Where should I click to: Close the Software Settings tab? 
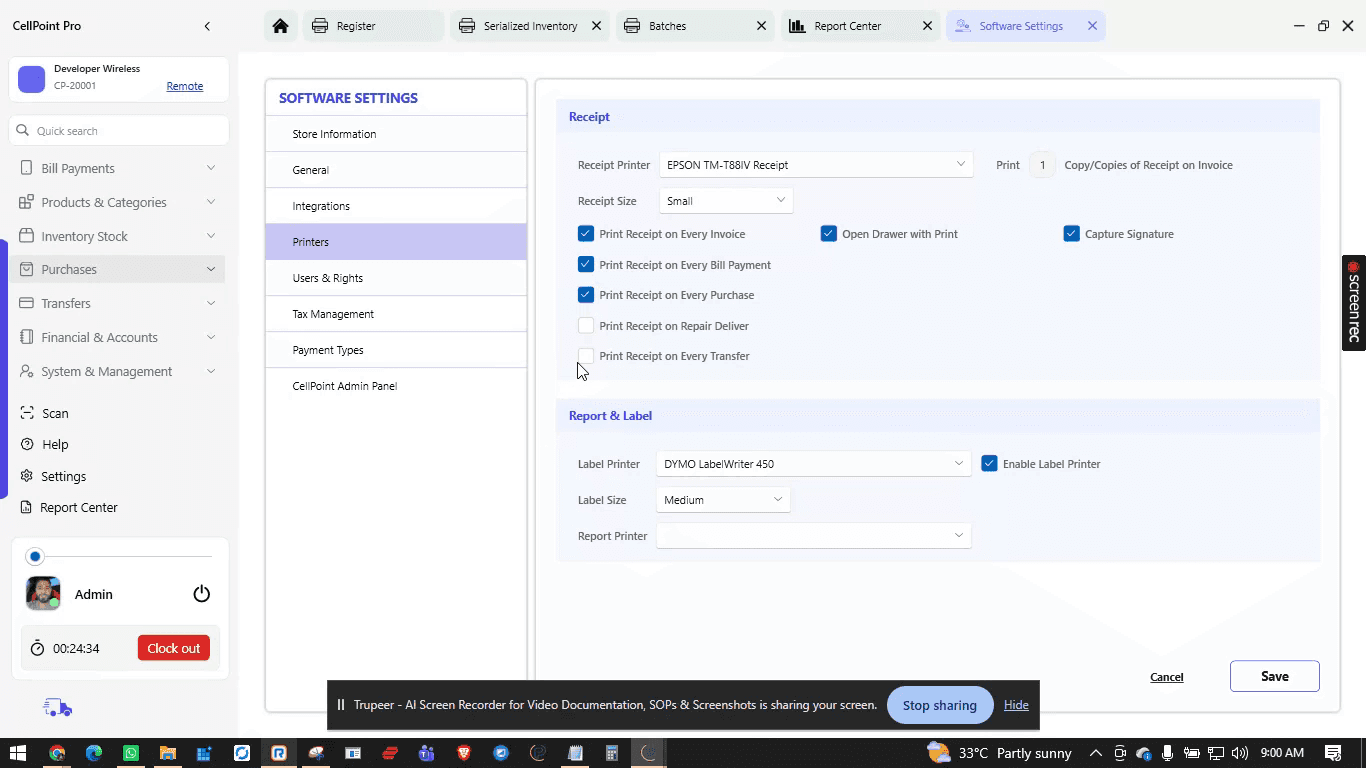click(1092, 26)
